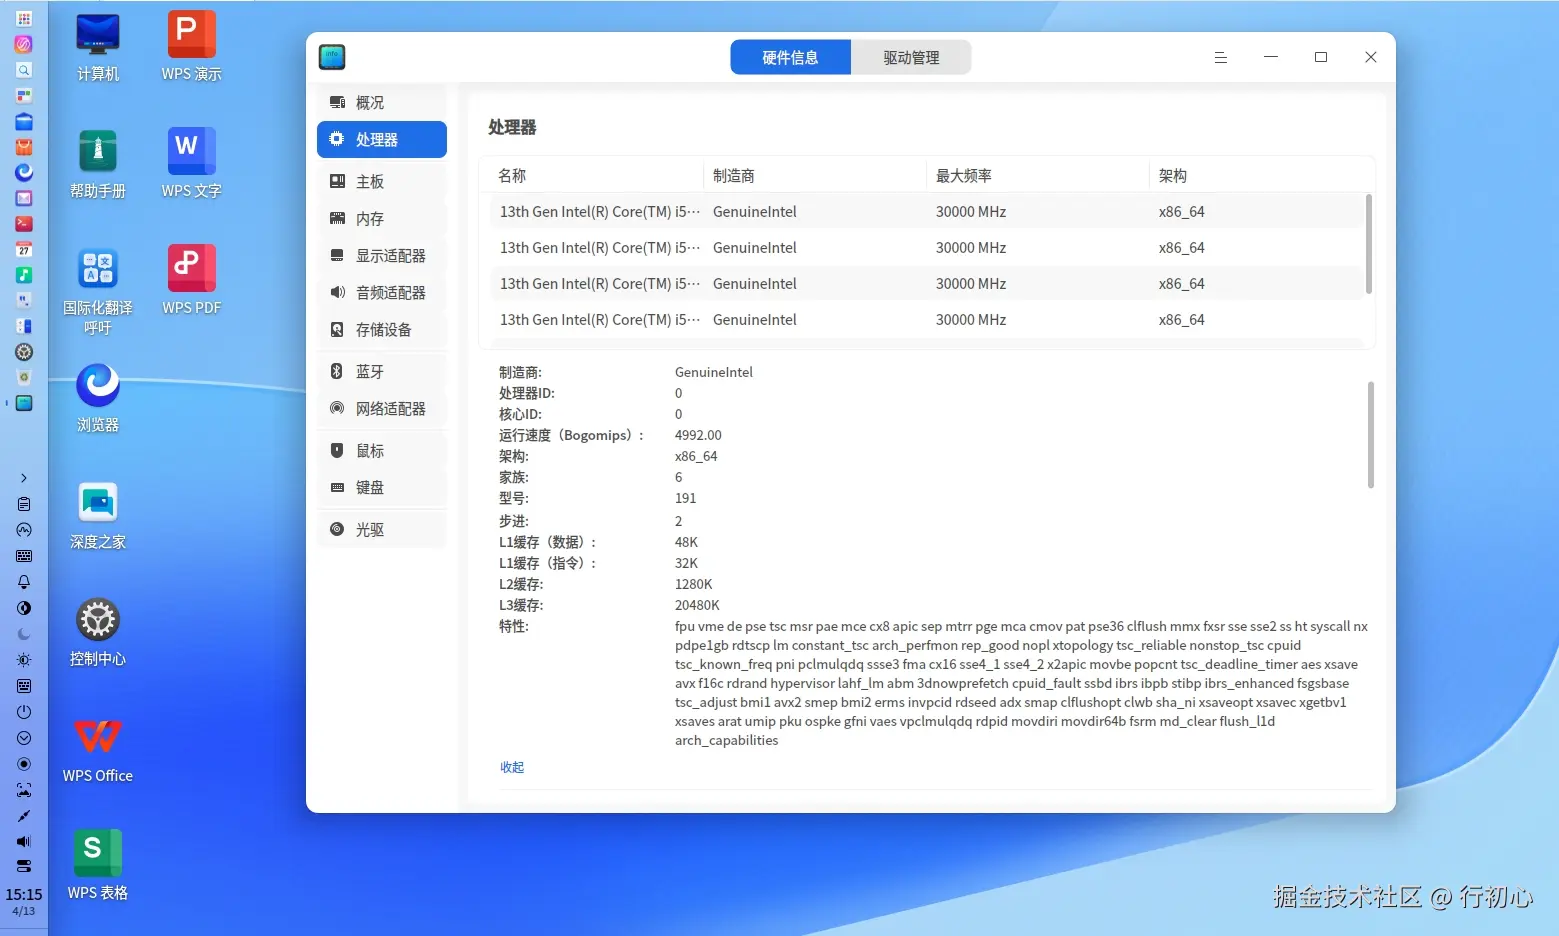This screenshot has width=1559, height=936.
Task: Show 键盘 keyboard device info
Action: (381, 488)
